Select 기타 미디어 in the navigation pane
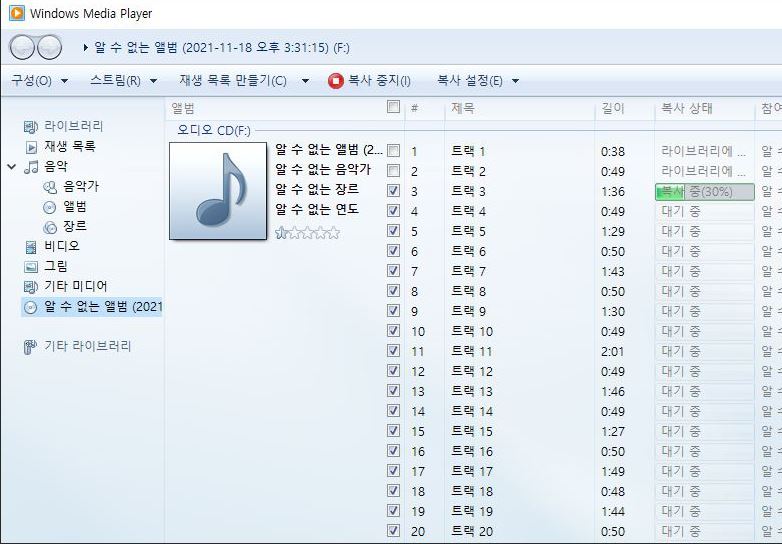This screenshot has height=544, width=782. point(75,286)
